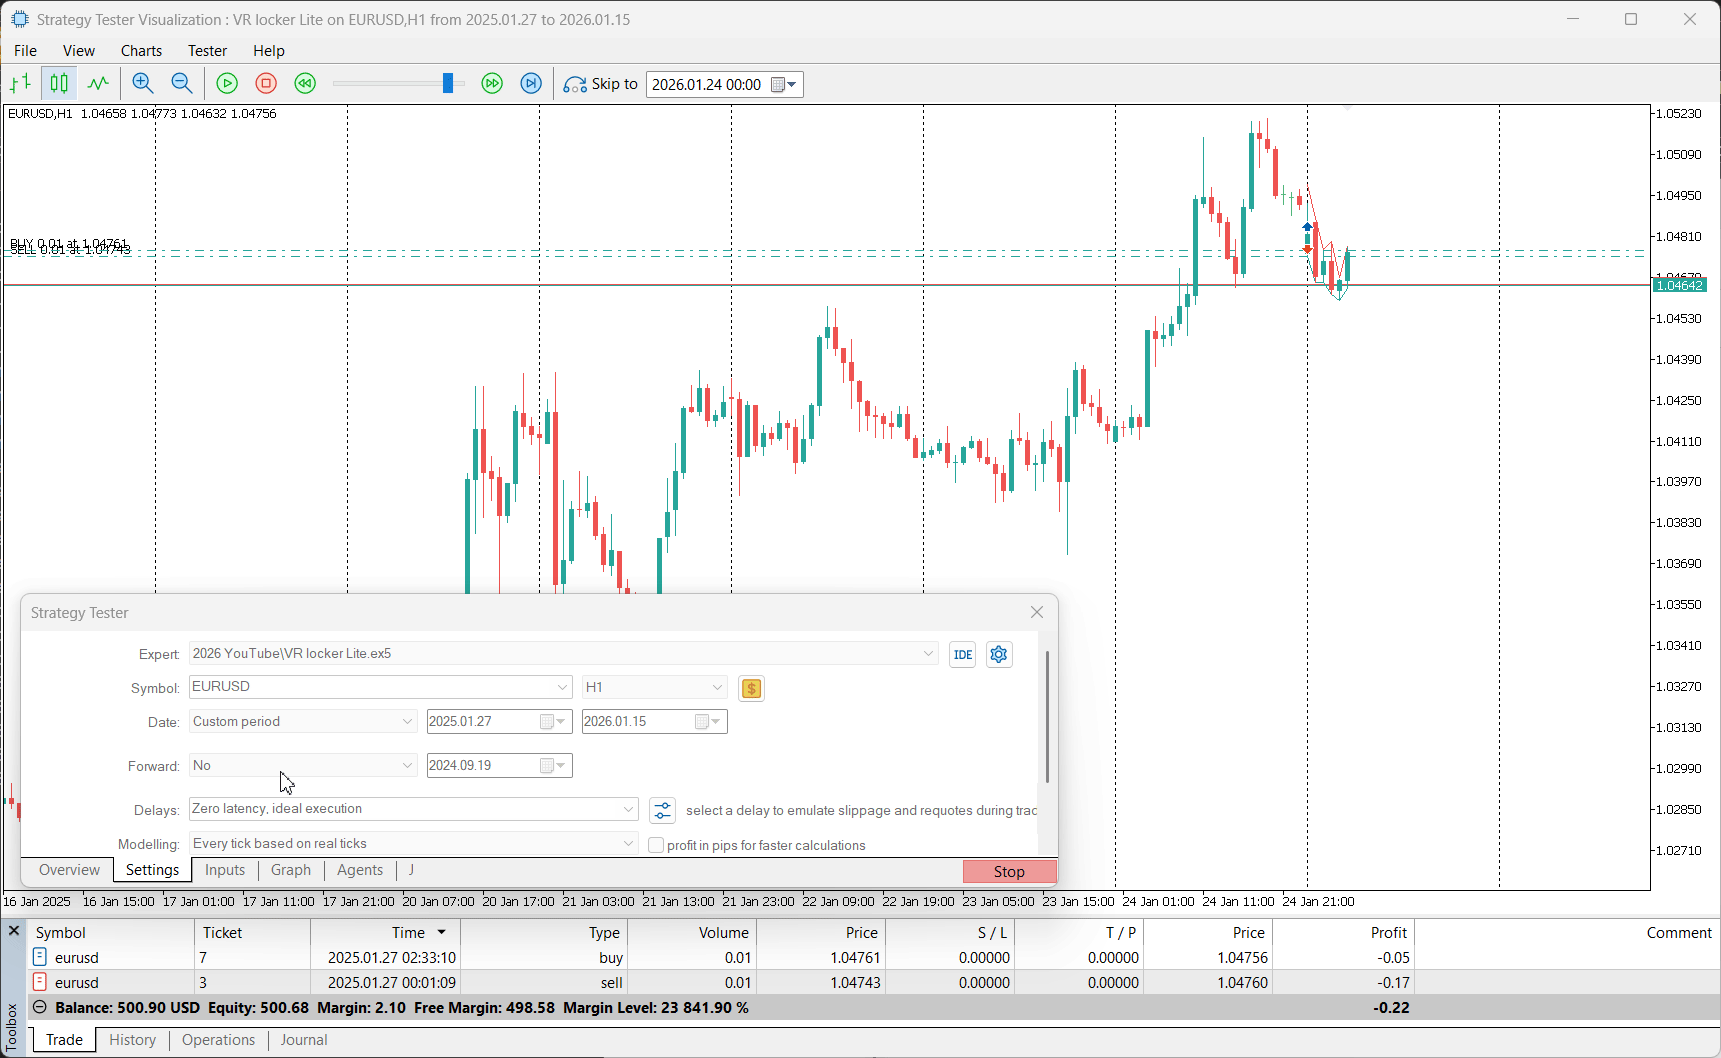
Task: Click the Comment column header
Action: 1567,932
